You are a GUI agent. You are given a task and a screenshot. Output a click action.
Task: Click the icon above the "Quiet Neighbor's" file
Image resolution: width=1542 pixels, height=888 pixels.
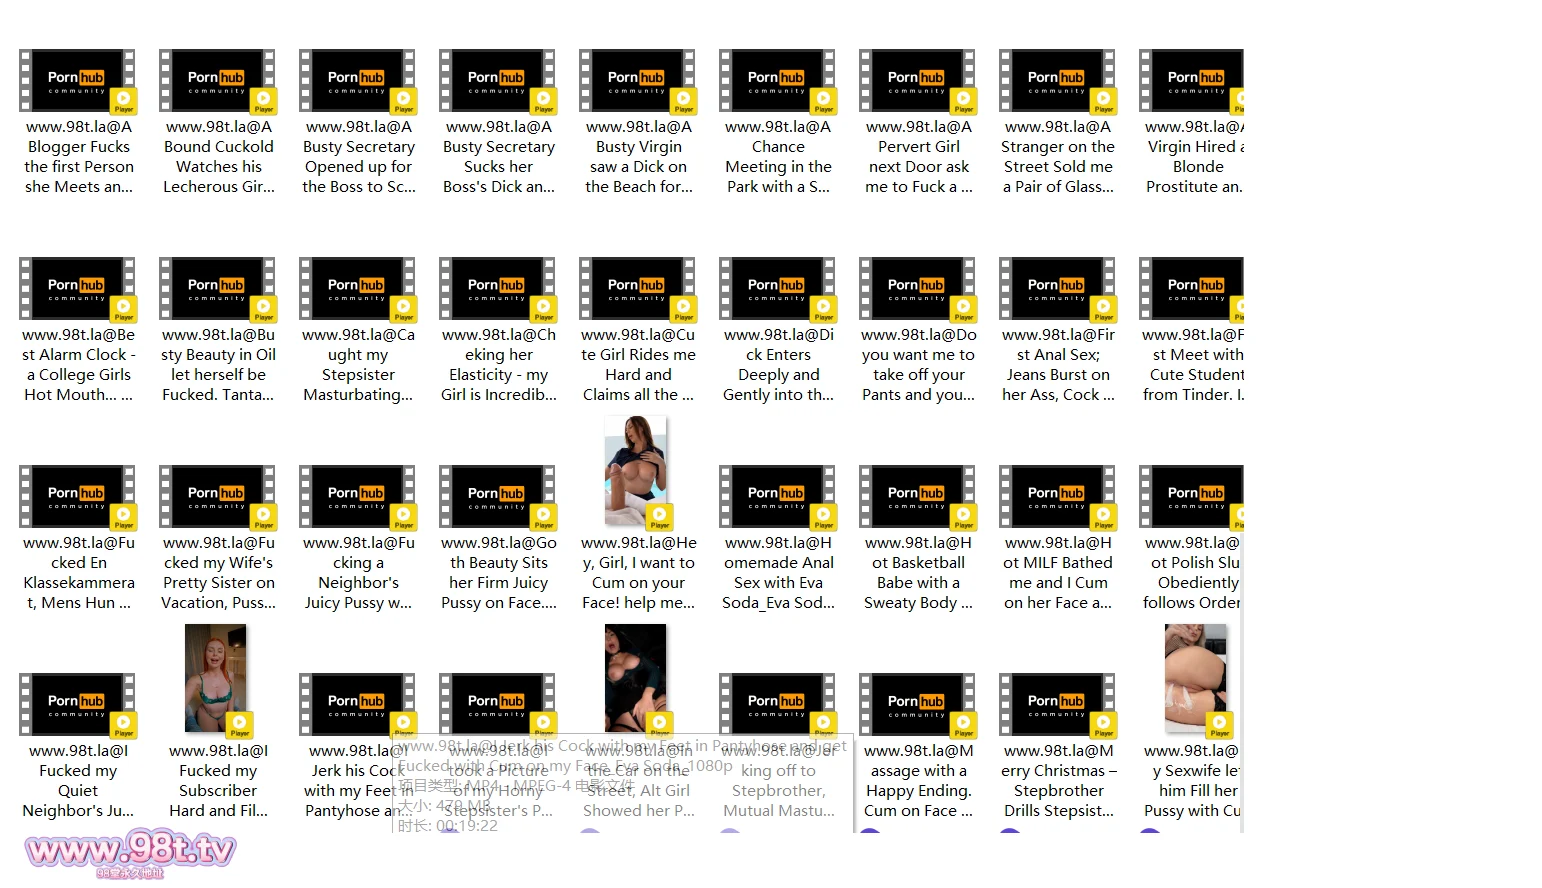coord(78,704)
